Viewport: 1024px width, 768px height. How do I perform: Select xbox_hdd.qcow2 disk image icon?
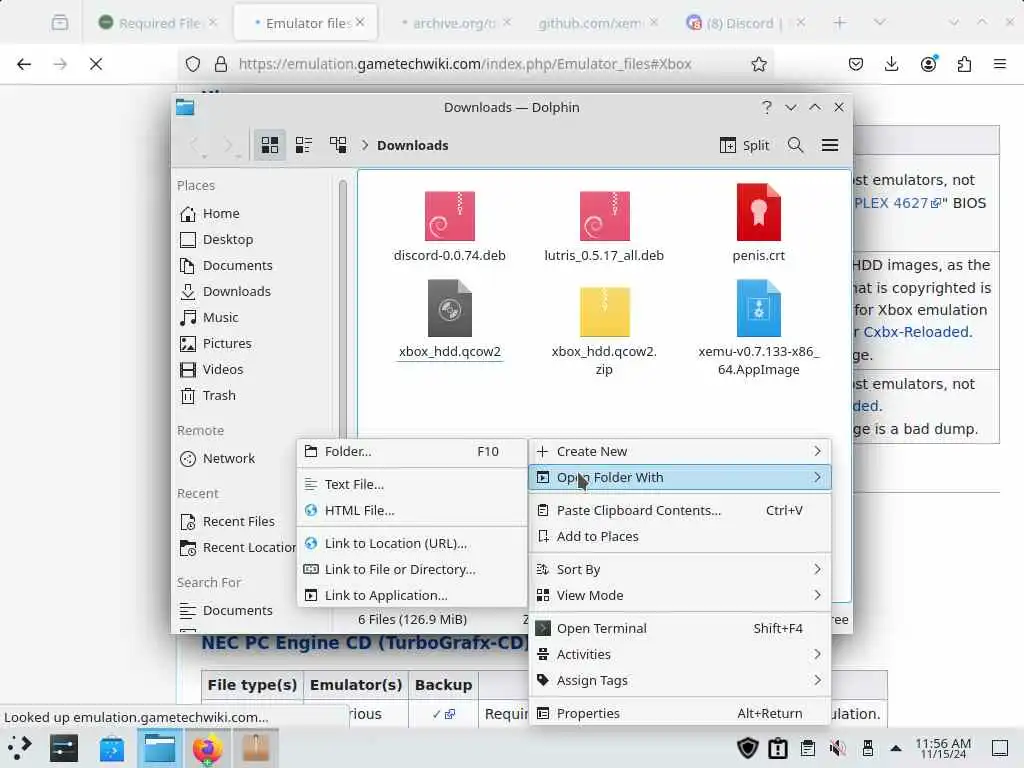[449, 308]
